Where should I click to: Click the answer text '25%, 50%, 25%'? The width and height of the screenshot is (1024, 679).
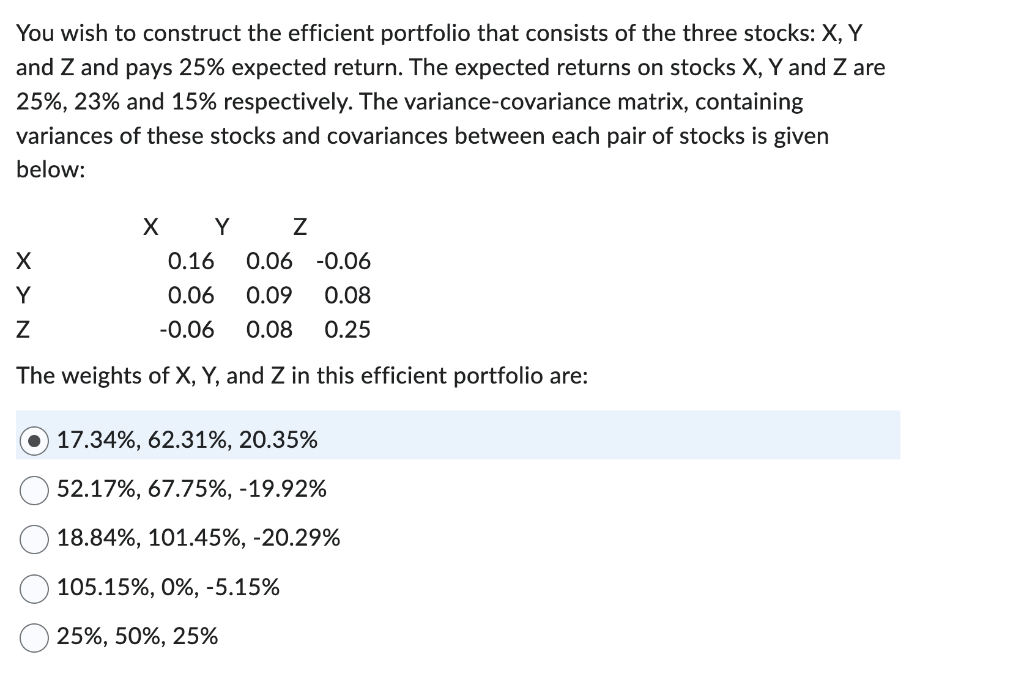tap(137, 636)
